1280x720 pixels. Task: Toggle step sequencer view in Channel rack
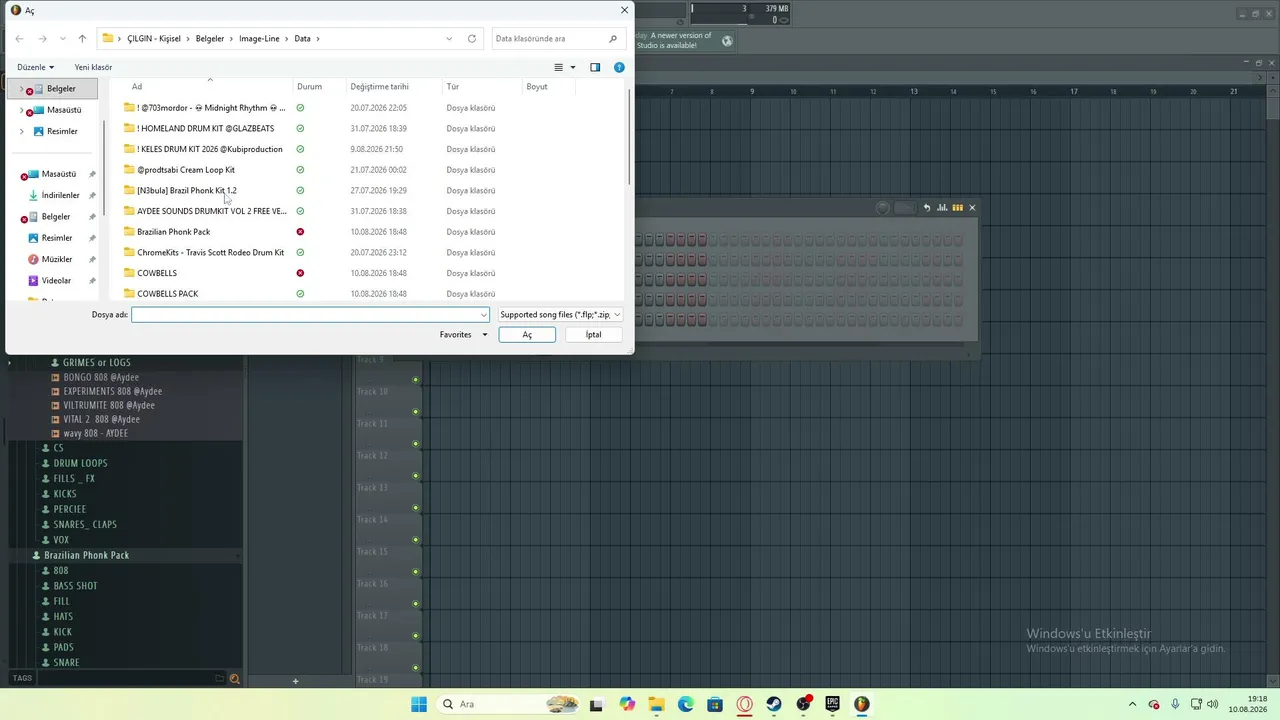click(957, 208)
